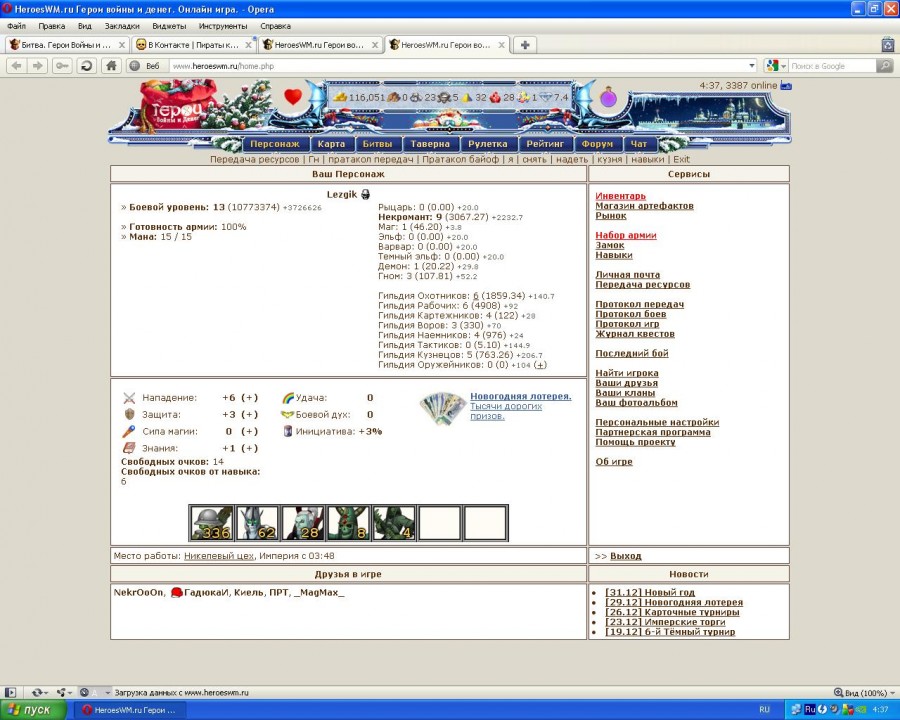The image size is (900, 720).
Task: Click the gold resource icon in header
Action: click(340, 97)
